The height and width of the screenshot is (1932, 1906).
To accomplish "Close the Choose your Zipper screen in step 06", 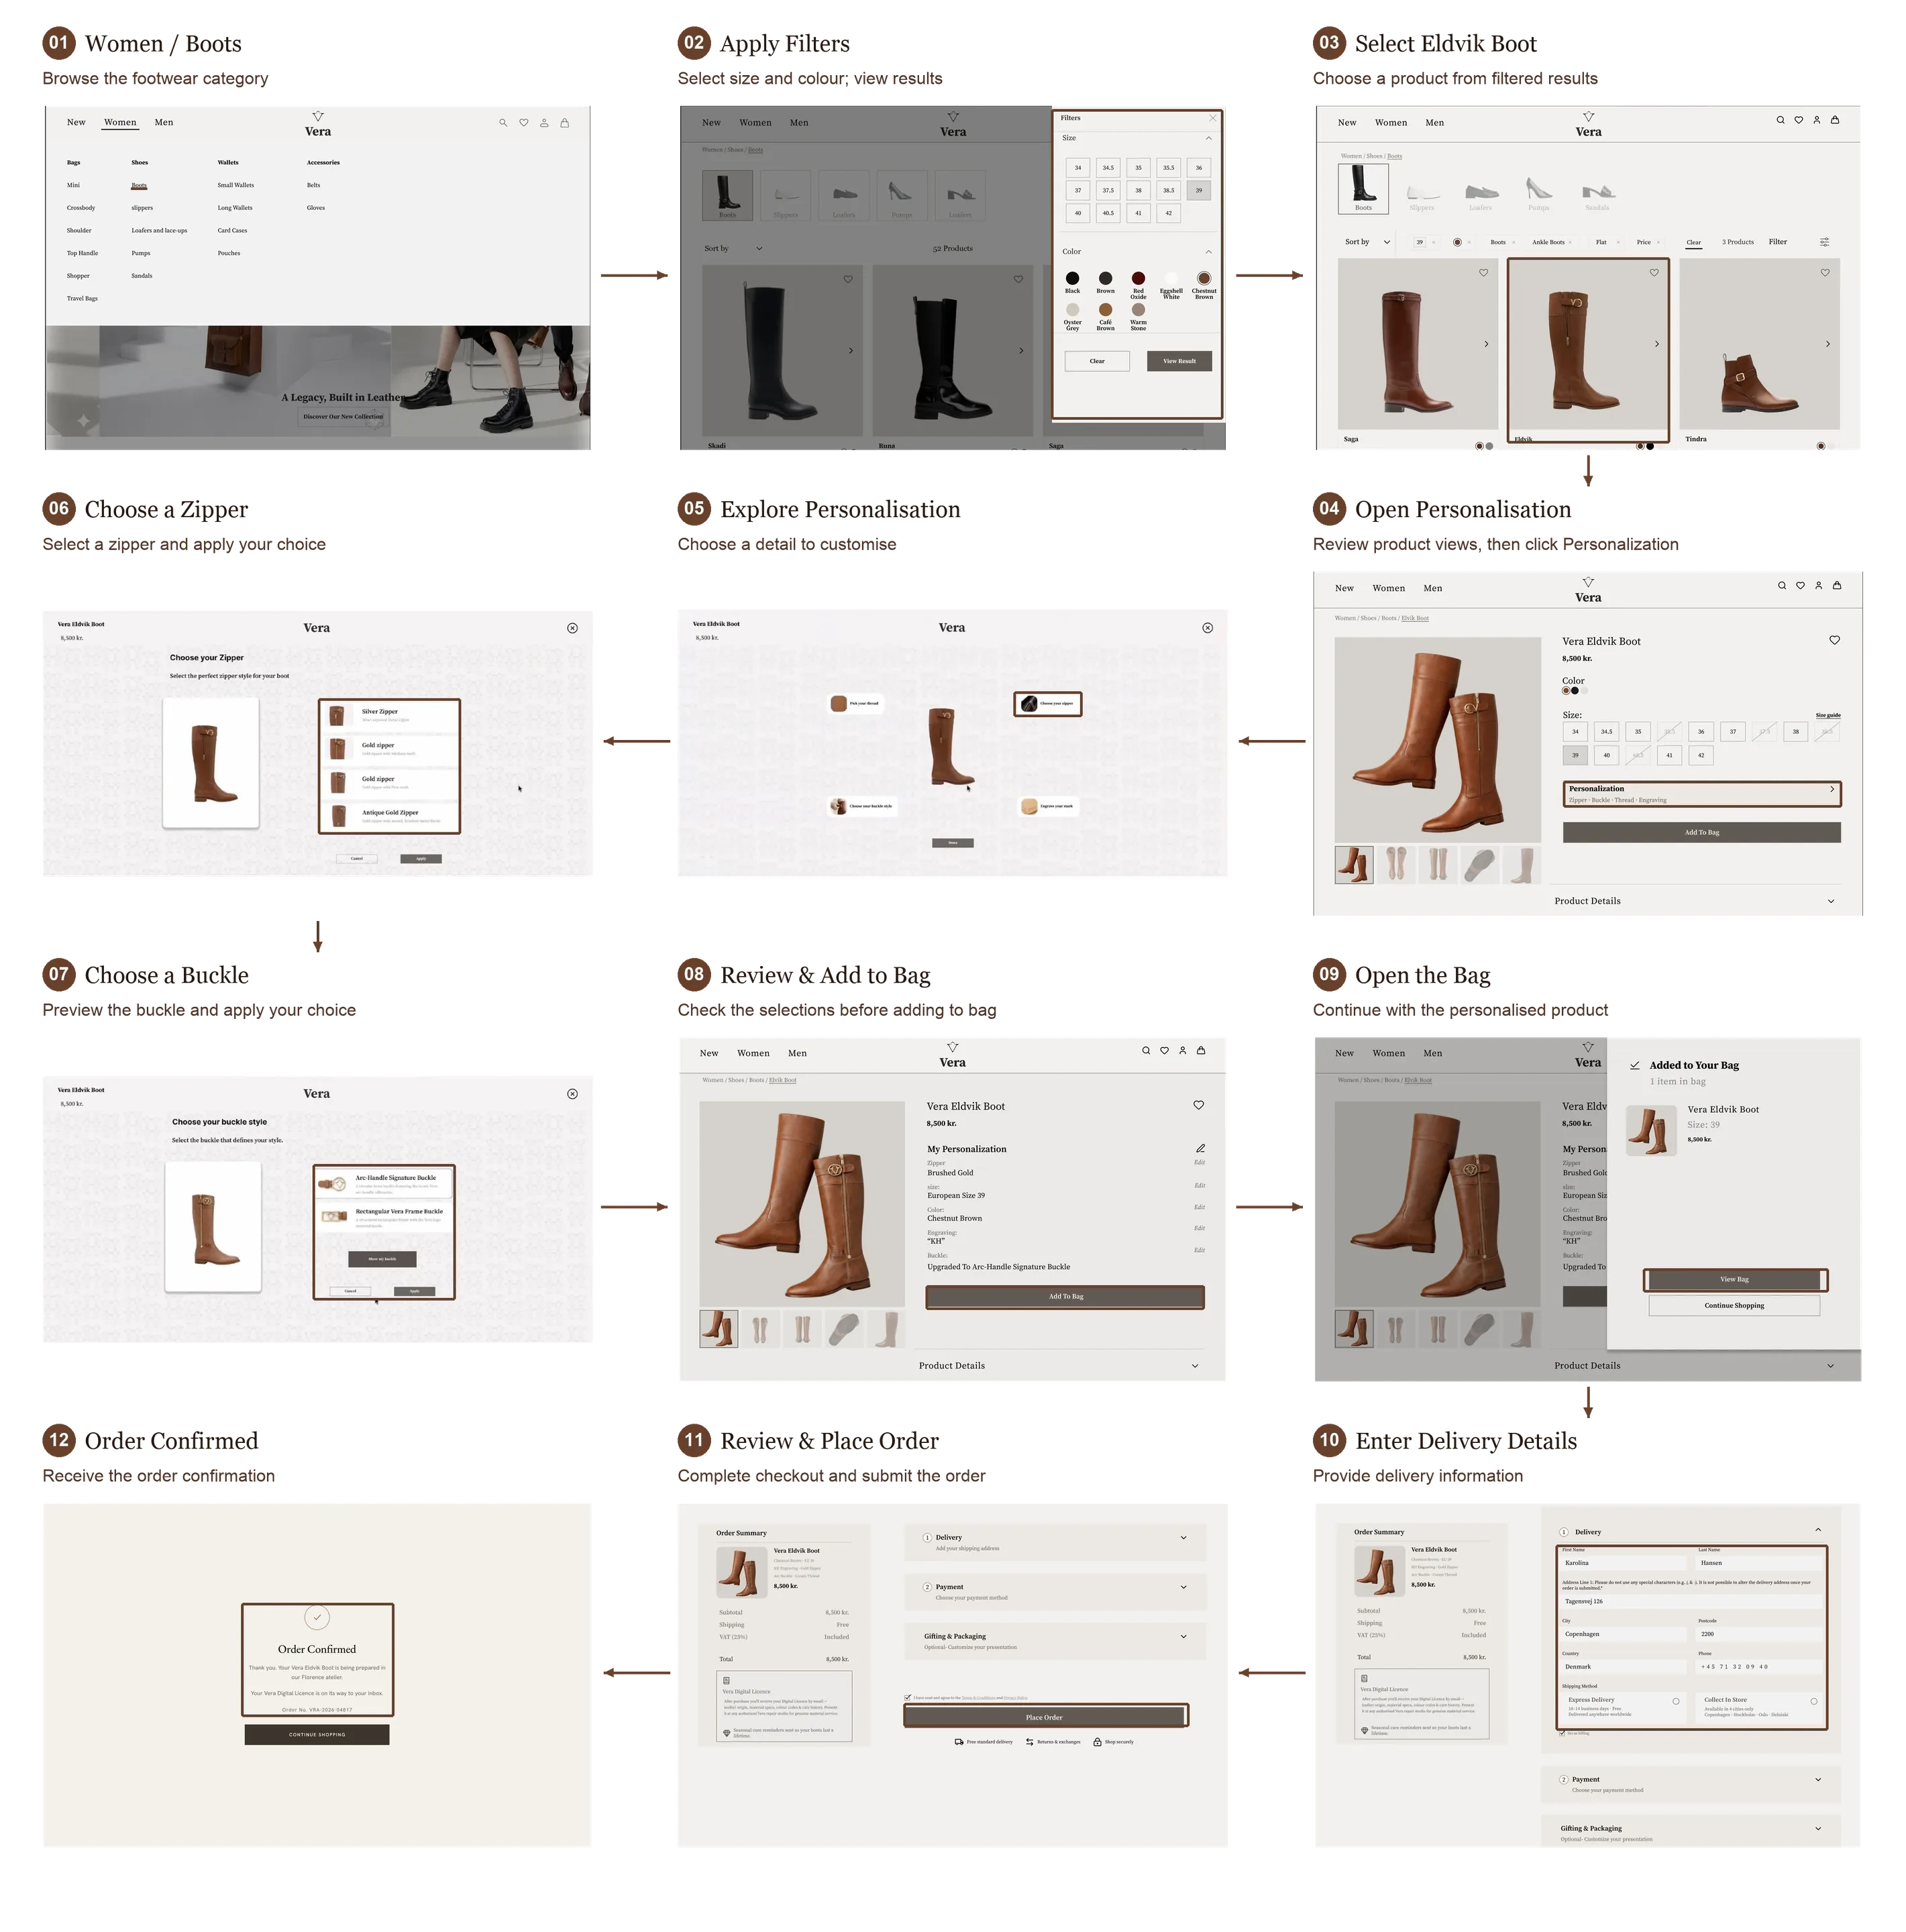I will pyautogui.click(x=572, y=628).
